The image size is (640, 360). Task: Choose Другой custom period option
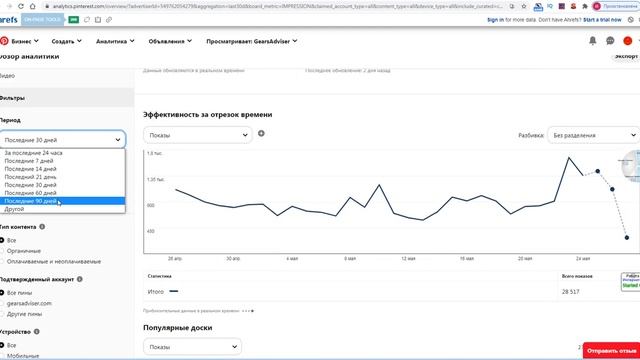(x=62, y=209)
